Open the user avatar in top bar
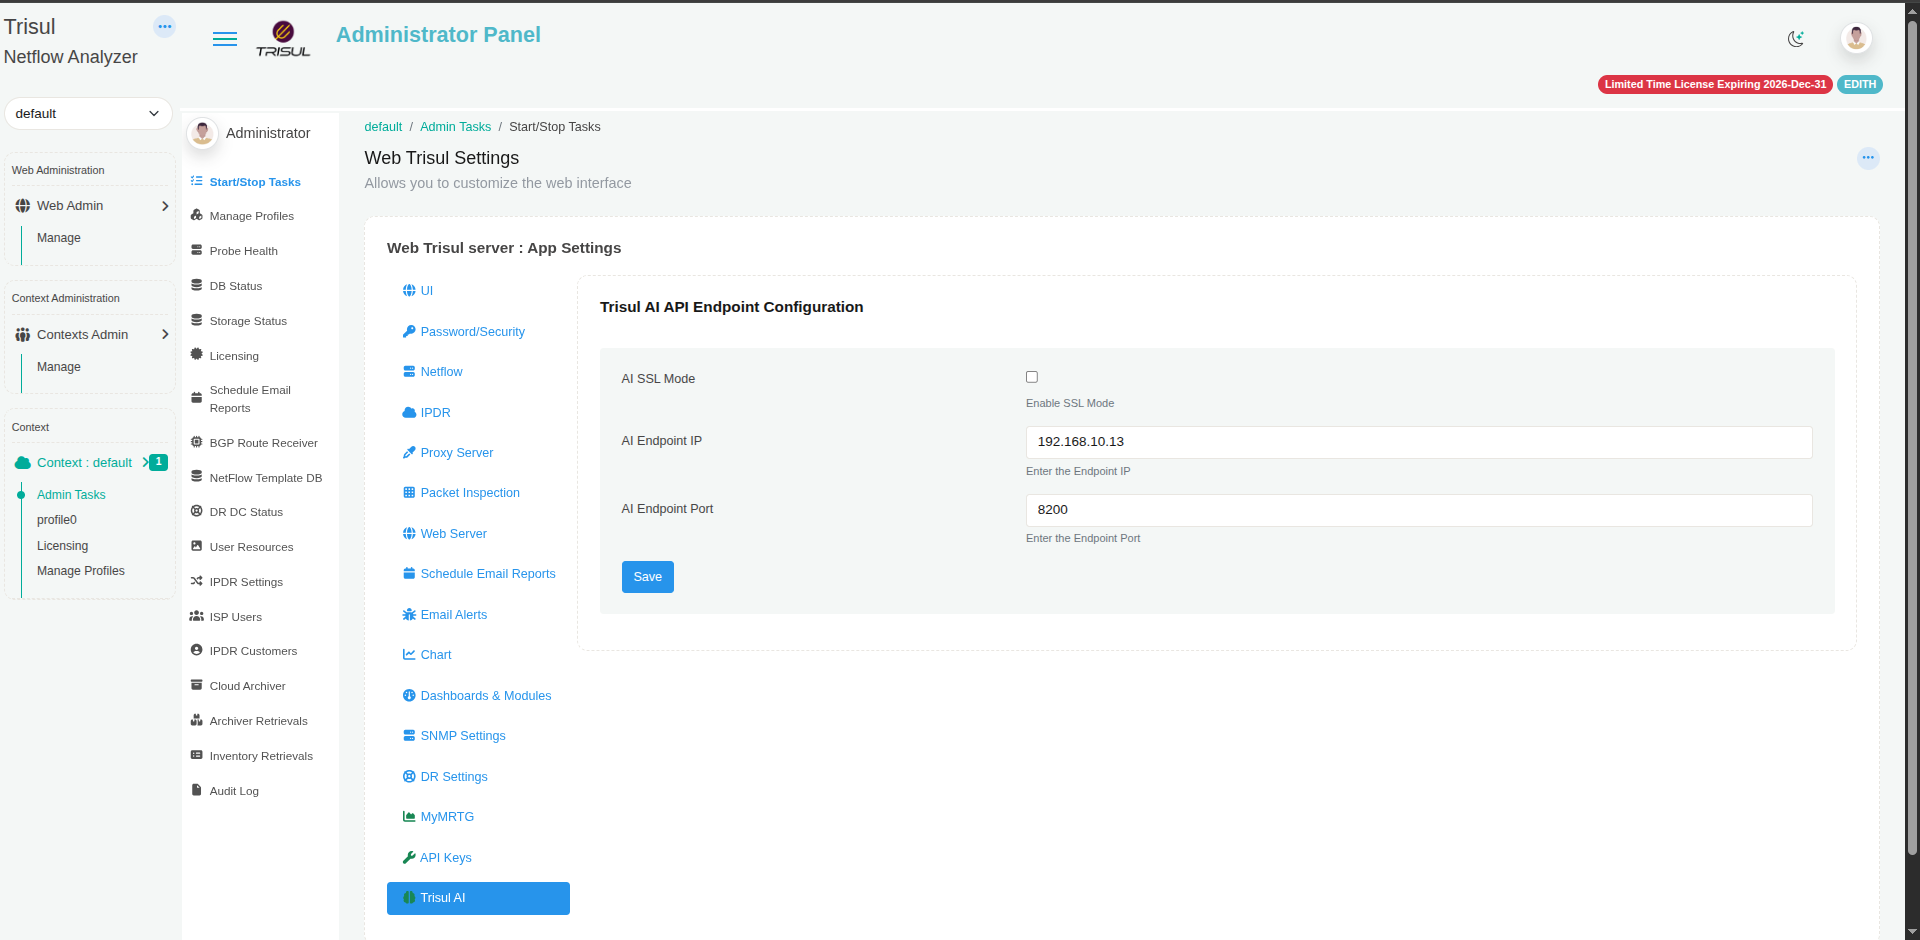The height and width of the screenshot is (940, 1920). tap(1856, 38)
